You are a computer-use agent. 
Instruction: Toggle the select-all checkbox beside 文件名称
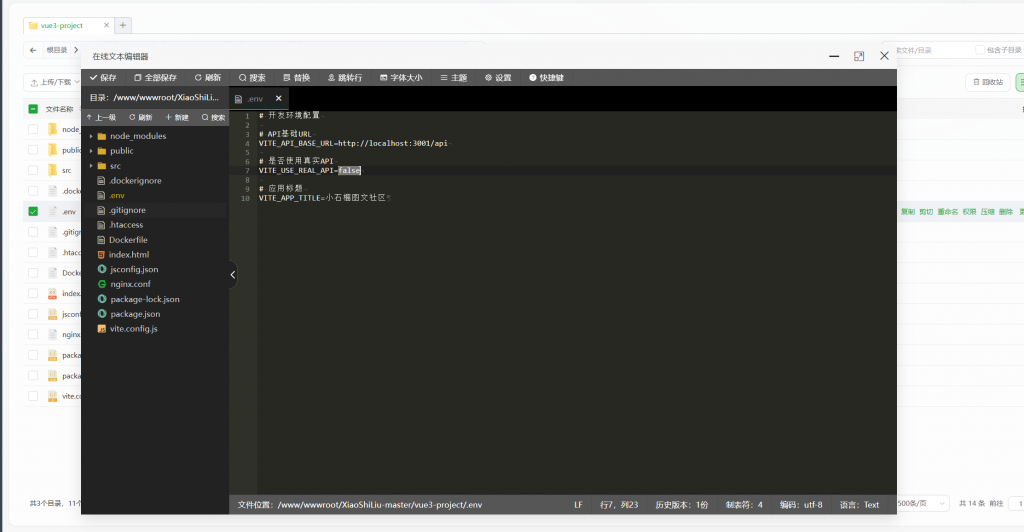33,109
